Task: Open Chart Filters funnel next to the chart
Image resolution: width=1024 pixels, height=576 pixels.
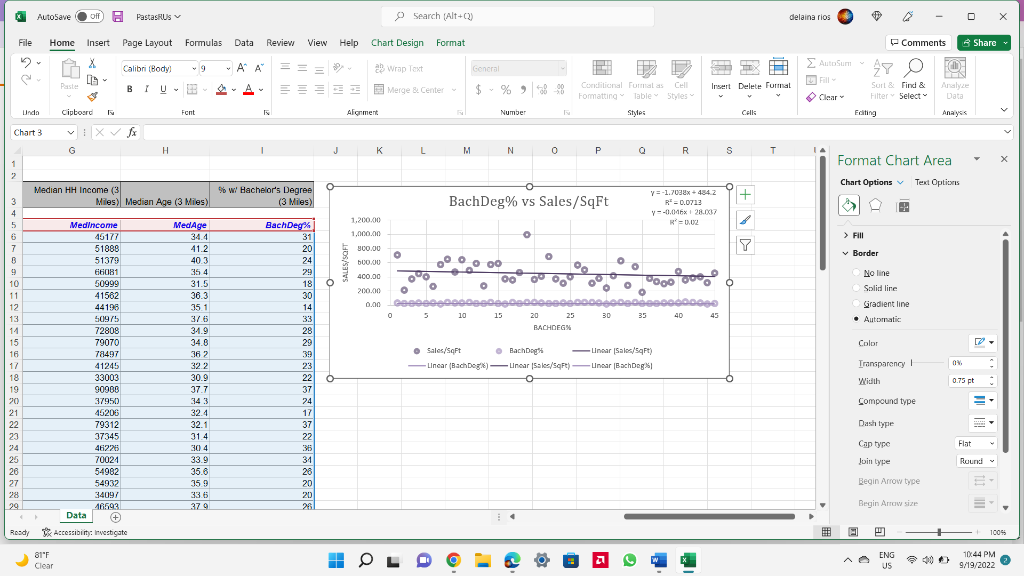Action: tap(744, 245)
